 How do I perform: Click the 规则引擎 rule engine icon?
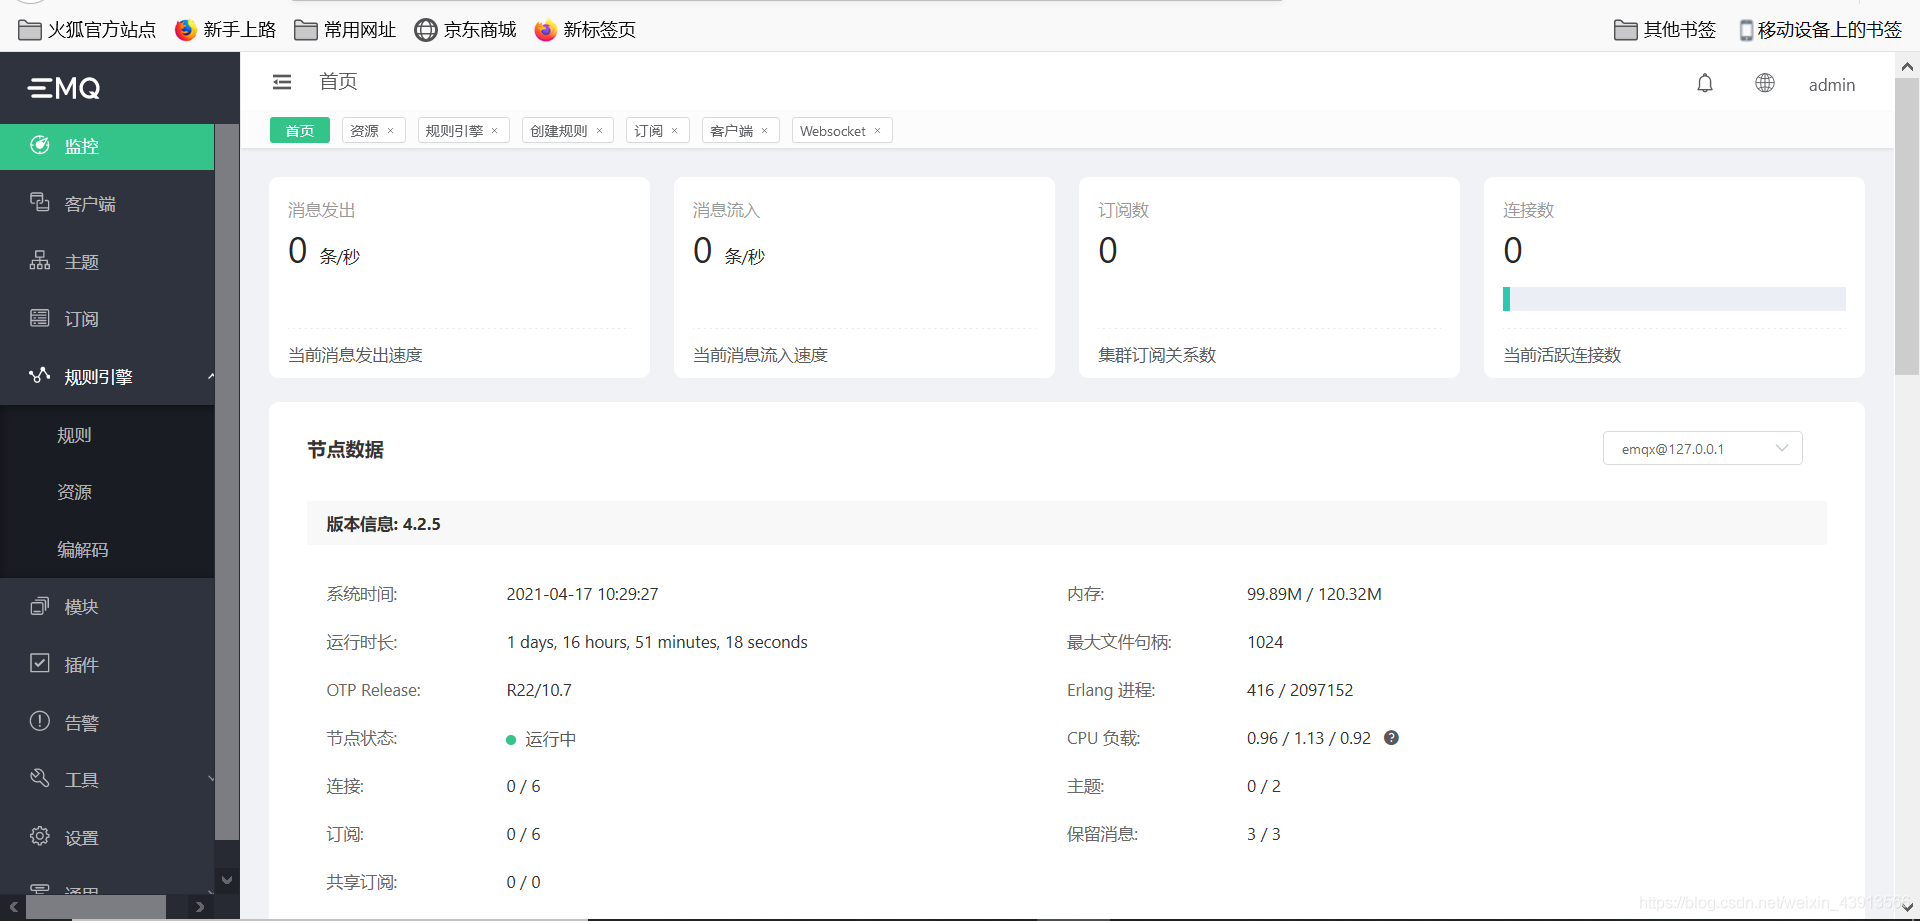click(x=40, y=375)
